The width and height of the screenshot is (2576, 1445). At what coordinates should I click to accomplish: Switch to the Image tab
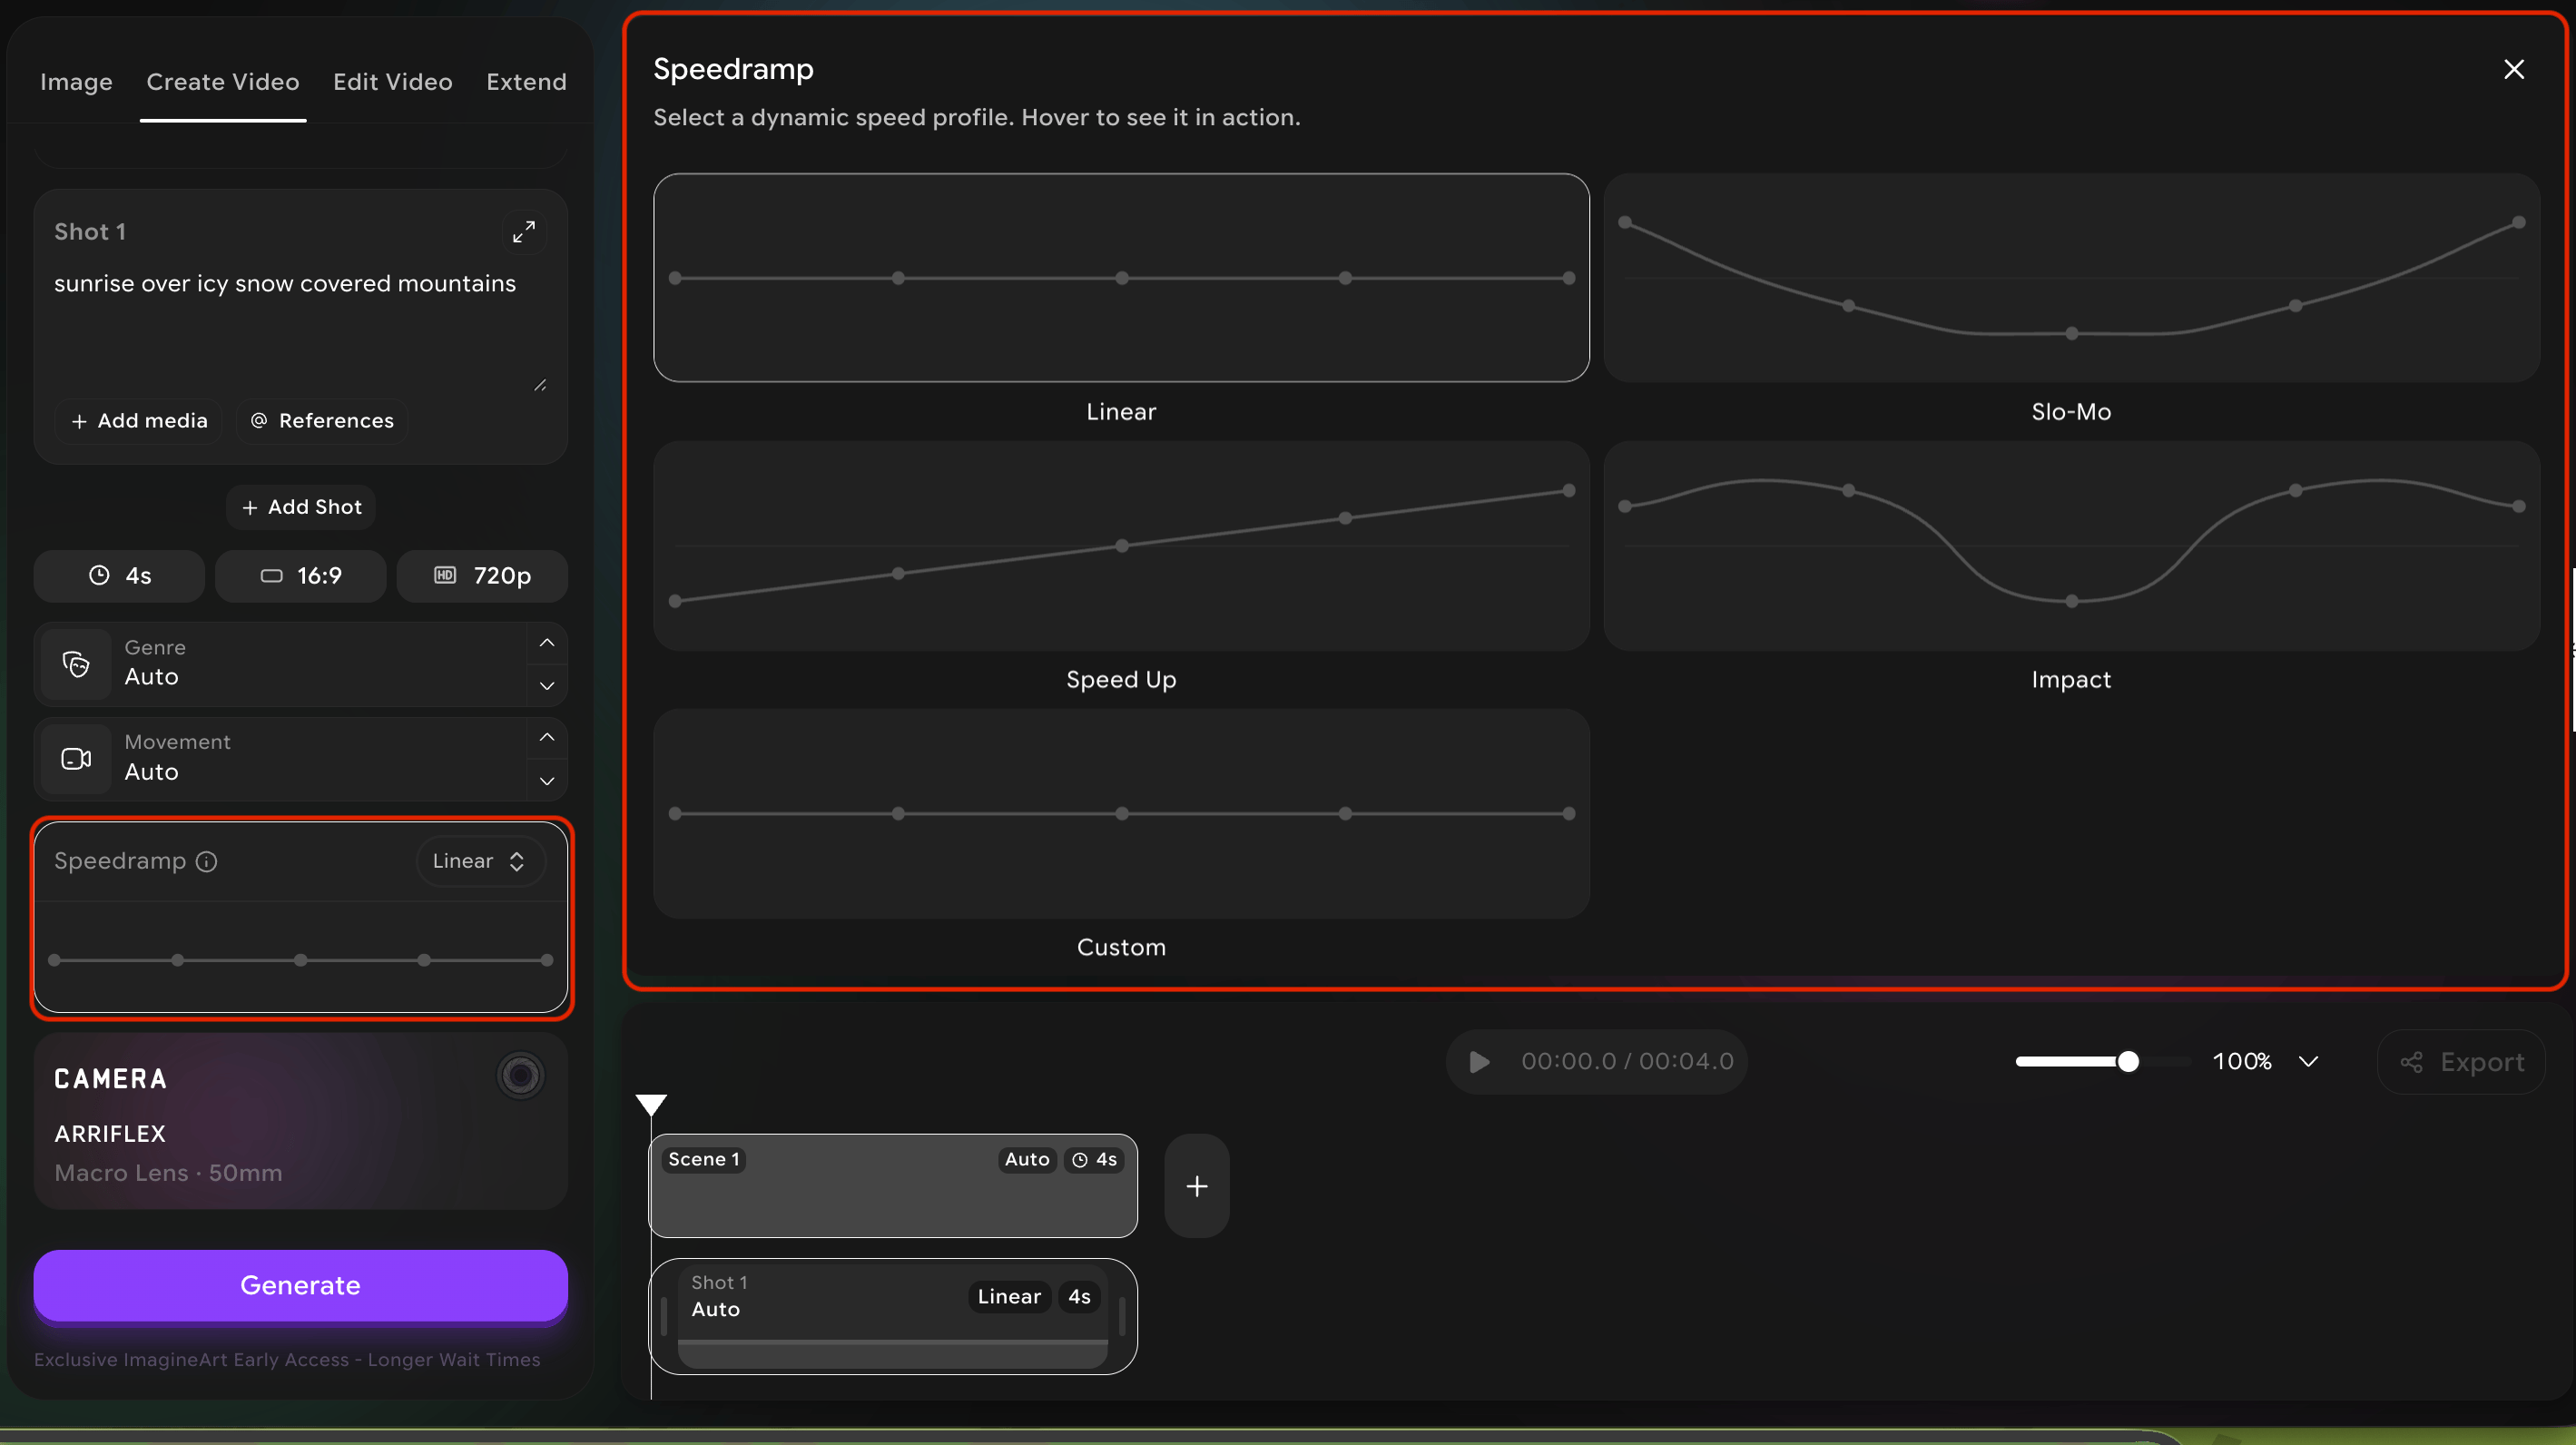coord(76,82)
